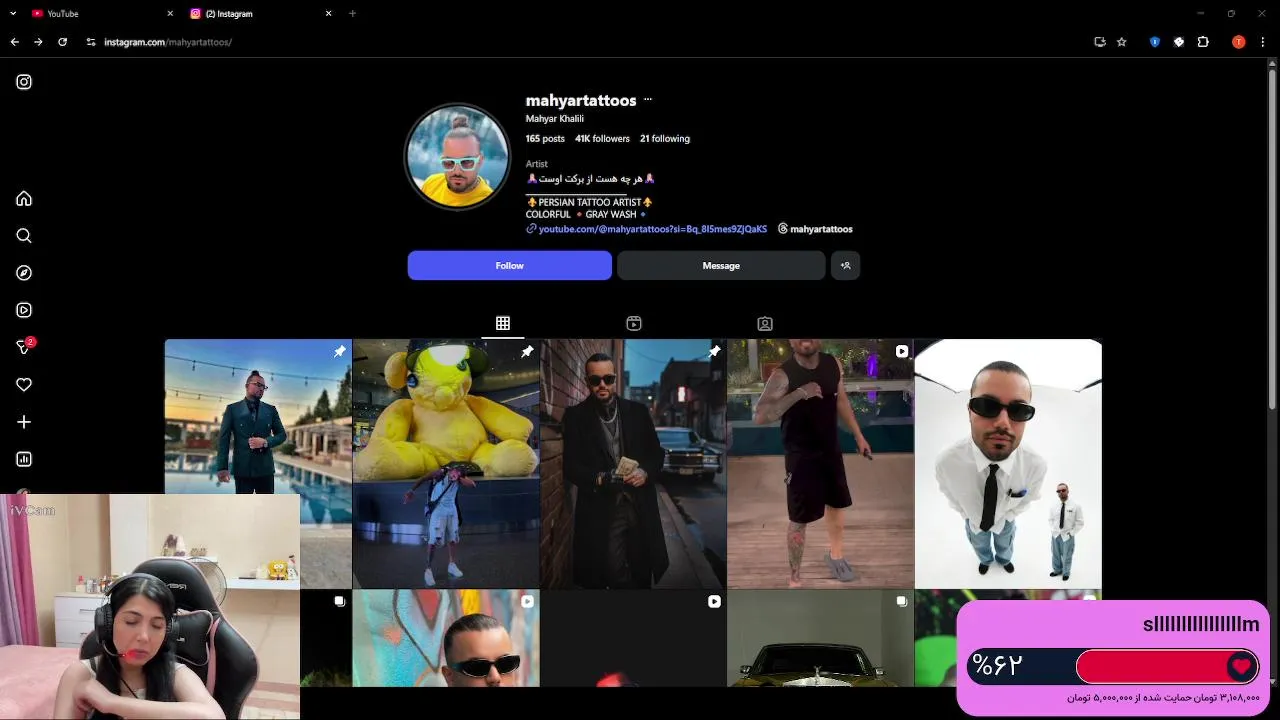Open 21 following list
The height and width of the screenshot is (720, 1280).
pos(665,138)
